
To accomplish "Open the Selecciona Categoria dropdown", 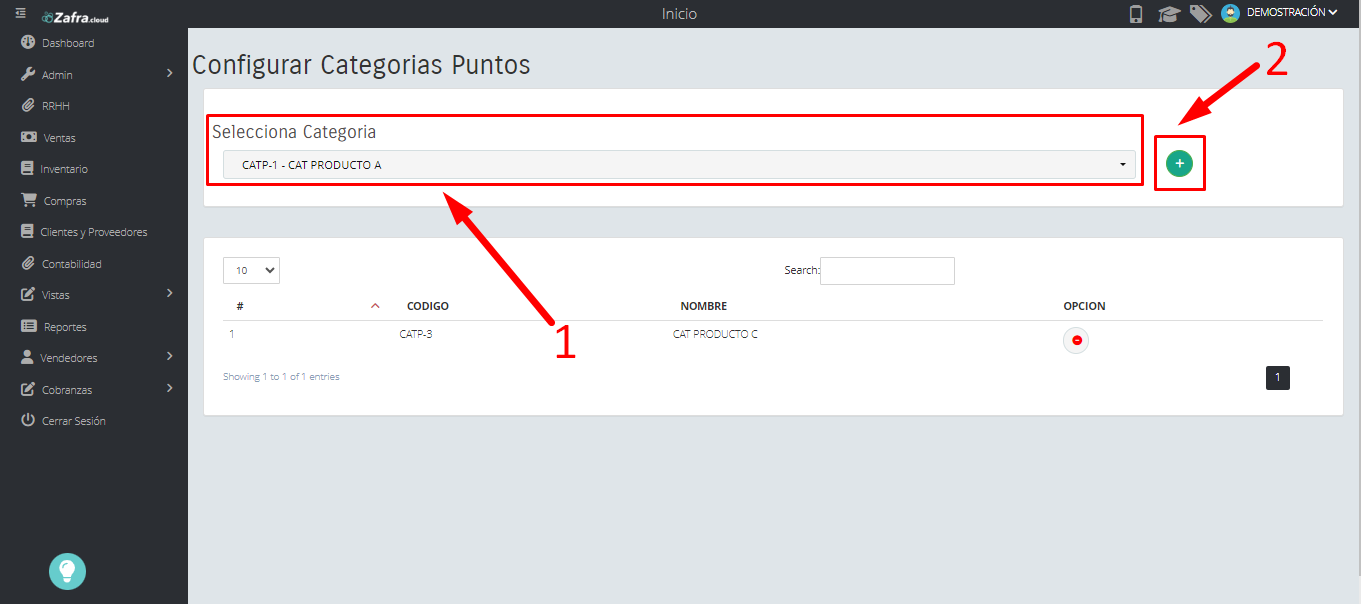I will click(x=679, y=165).
